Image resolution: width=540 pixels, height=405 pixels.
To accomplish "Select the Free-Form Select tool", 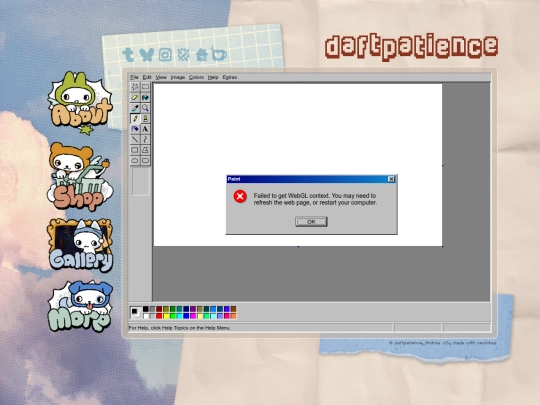I will coord(135,87).
